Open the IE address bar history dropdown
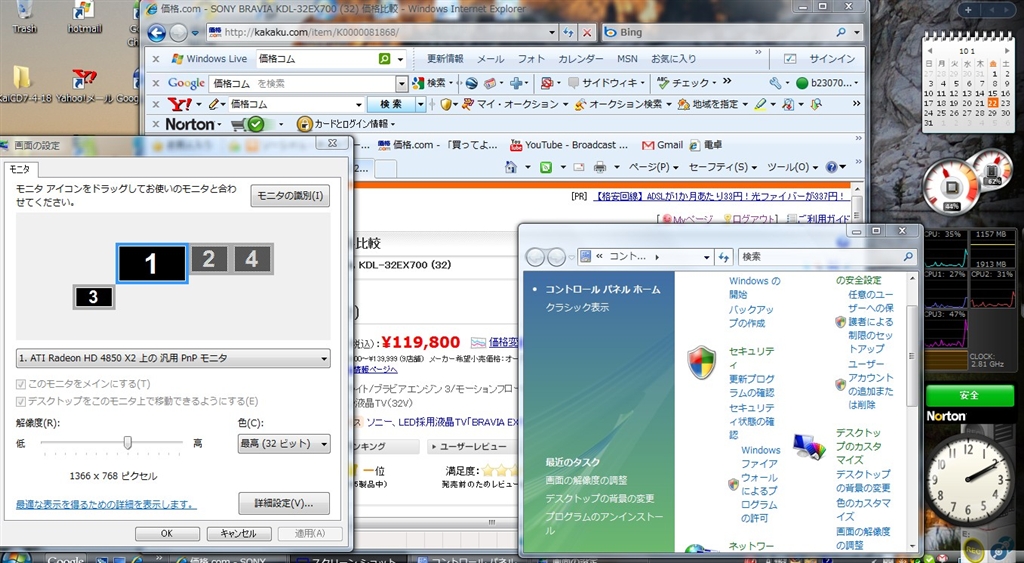Screen dimensions: 1024x563 552,32
